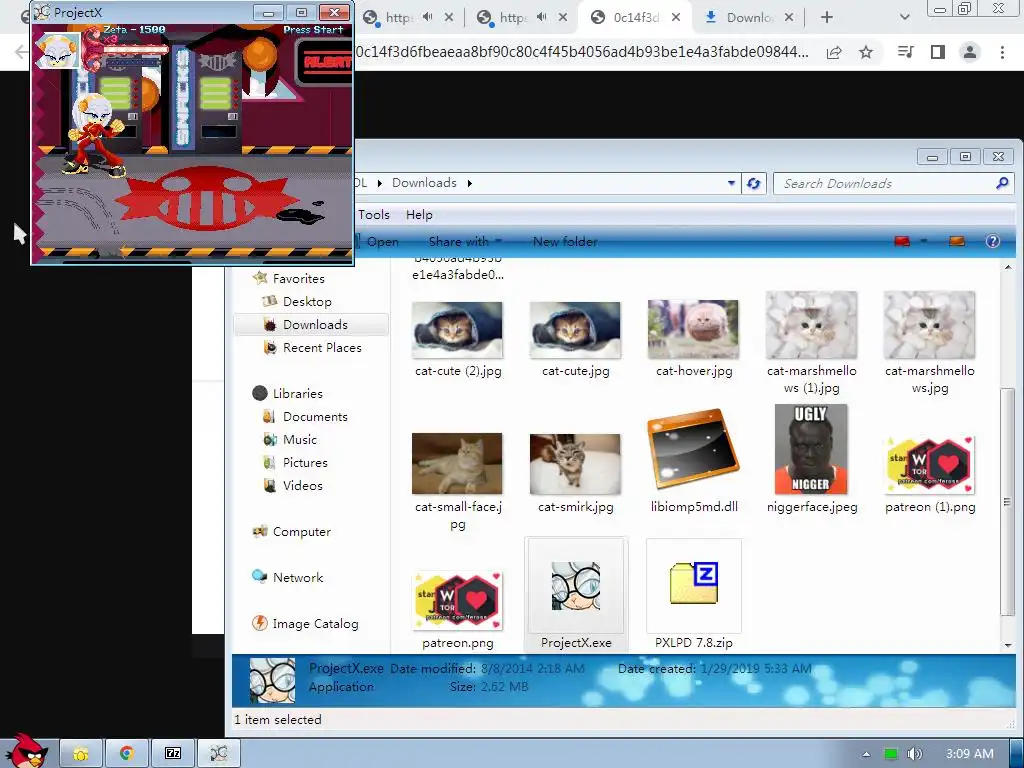Click the Chrome profile avatar icon
Viewport: 1024px width, 768px height.
pos(970,52)
